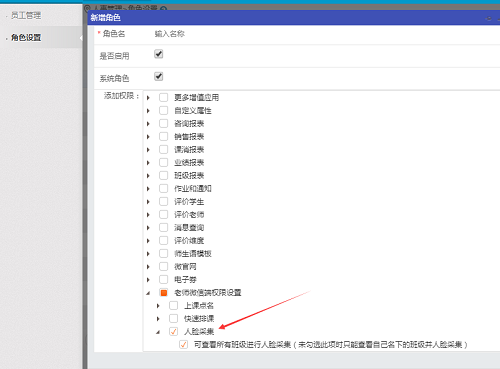Screen dimensions: 500x369
Task: Check the 班级报表 permission box
Action: tap(163, 175)
